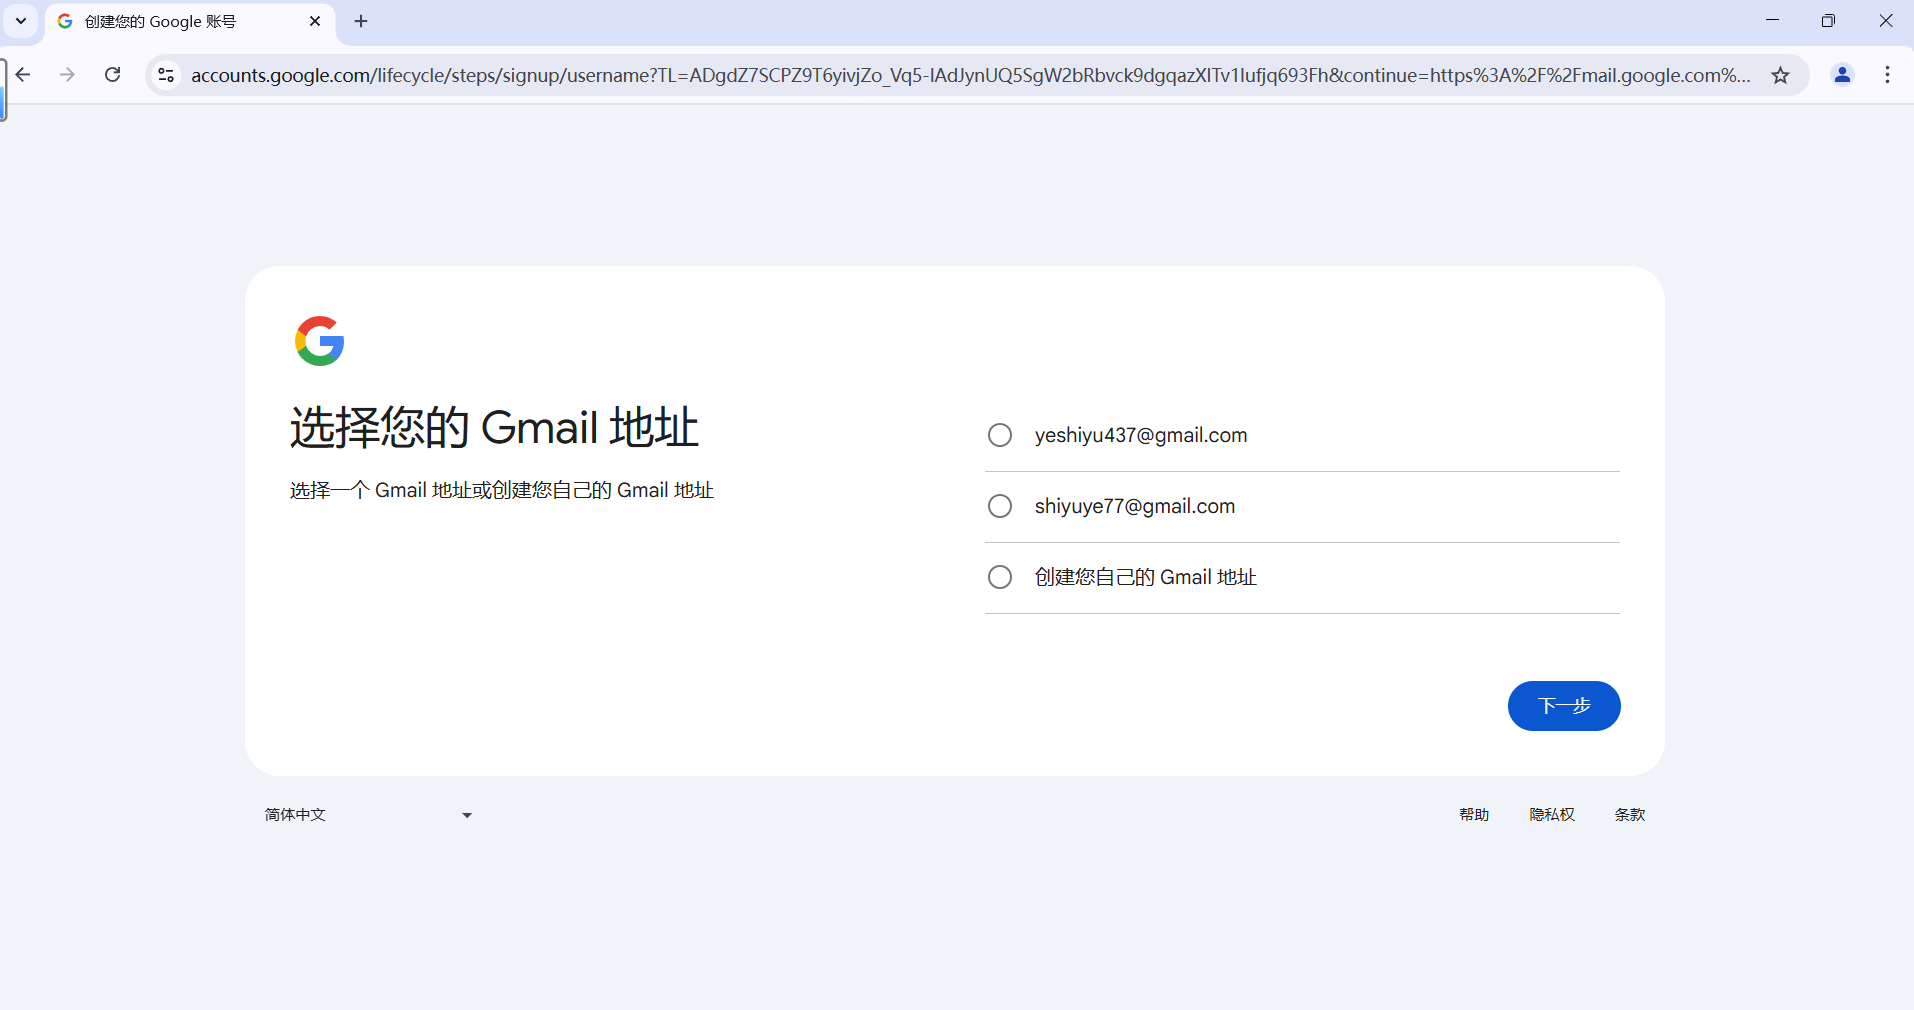Click the 选择您的 Gmail 地址 heading
Viewport: 1914px width, 1010px height.
494,428
